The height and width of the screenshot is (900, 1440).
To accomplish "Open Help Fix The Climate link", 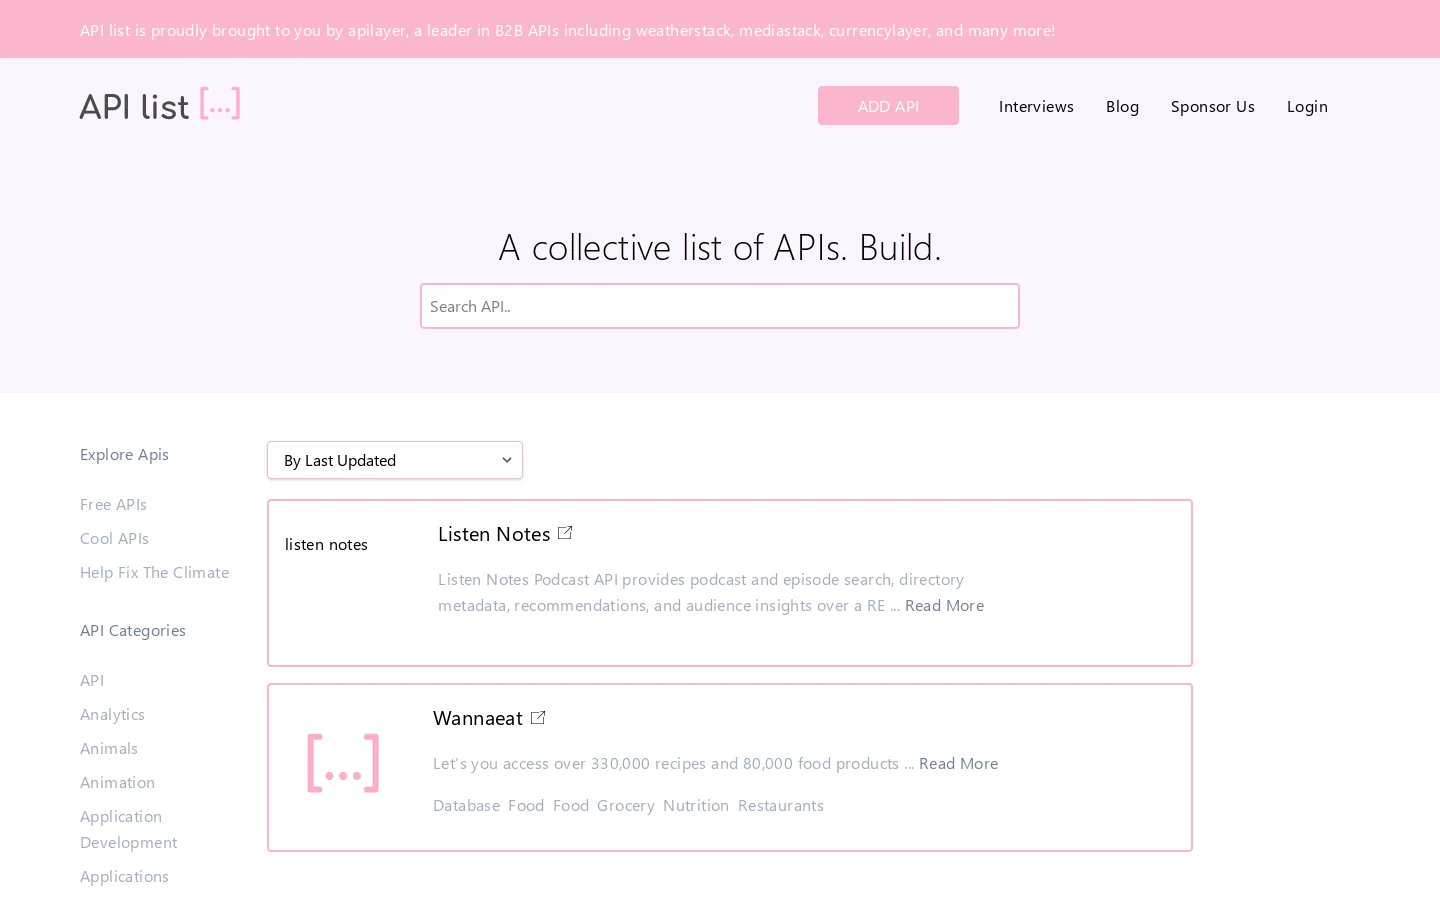I will (154, 572).
